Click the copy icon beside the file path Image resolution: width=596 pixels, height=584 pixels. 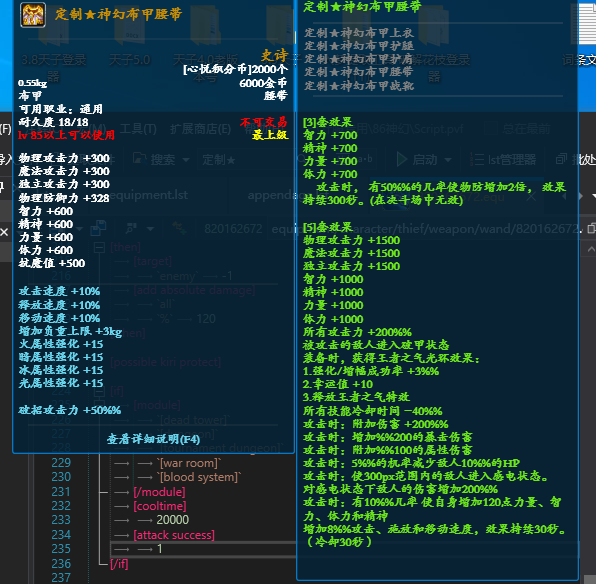pos(591,229)
